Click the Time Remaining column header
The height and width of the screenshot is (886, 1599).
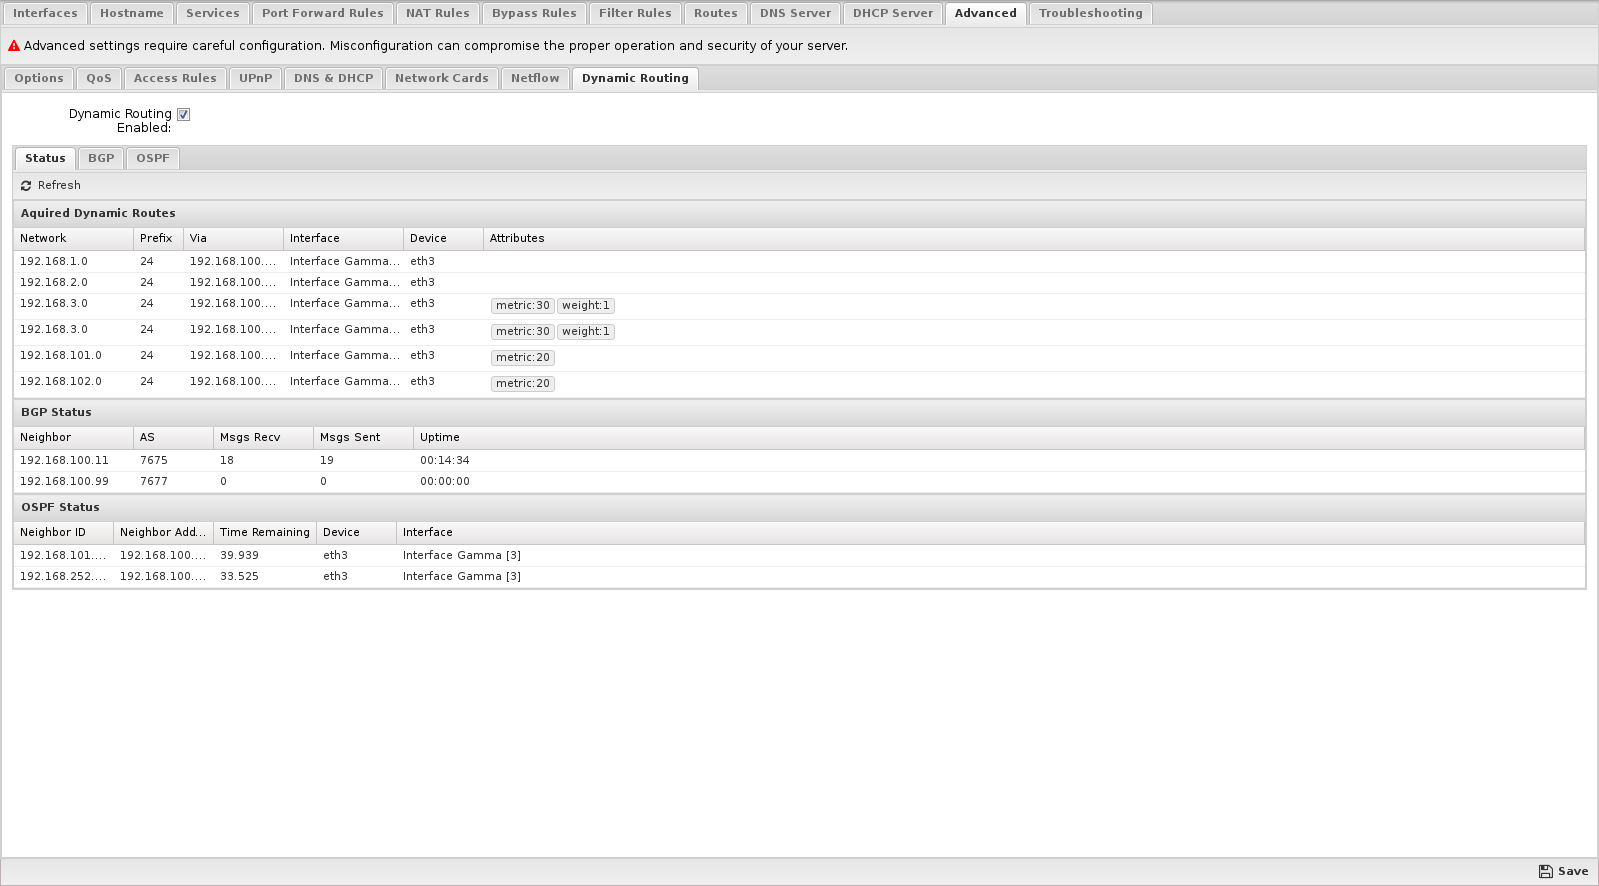coord(264,533)
